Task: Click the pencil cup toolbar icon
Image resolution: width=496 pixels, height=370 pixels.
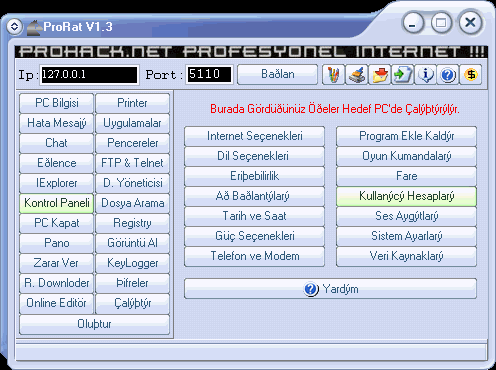Action: [333, 74]
